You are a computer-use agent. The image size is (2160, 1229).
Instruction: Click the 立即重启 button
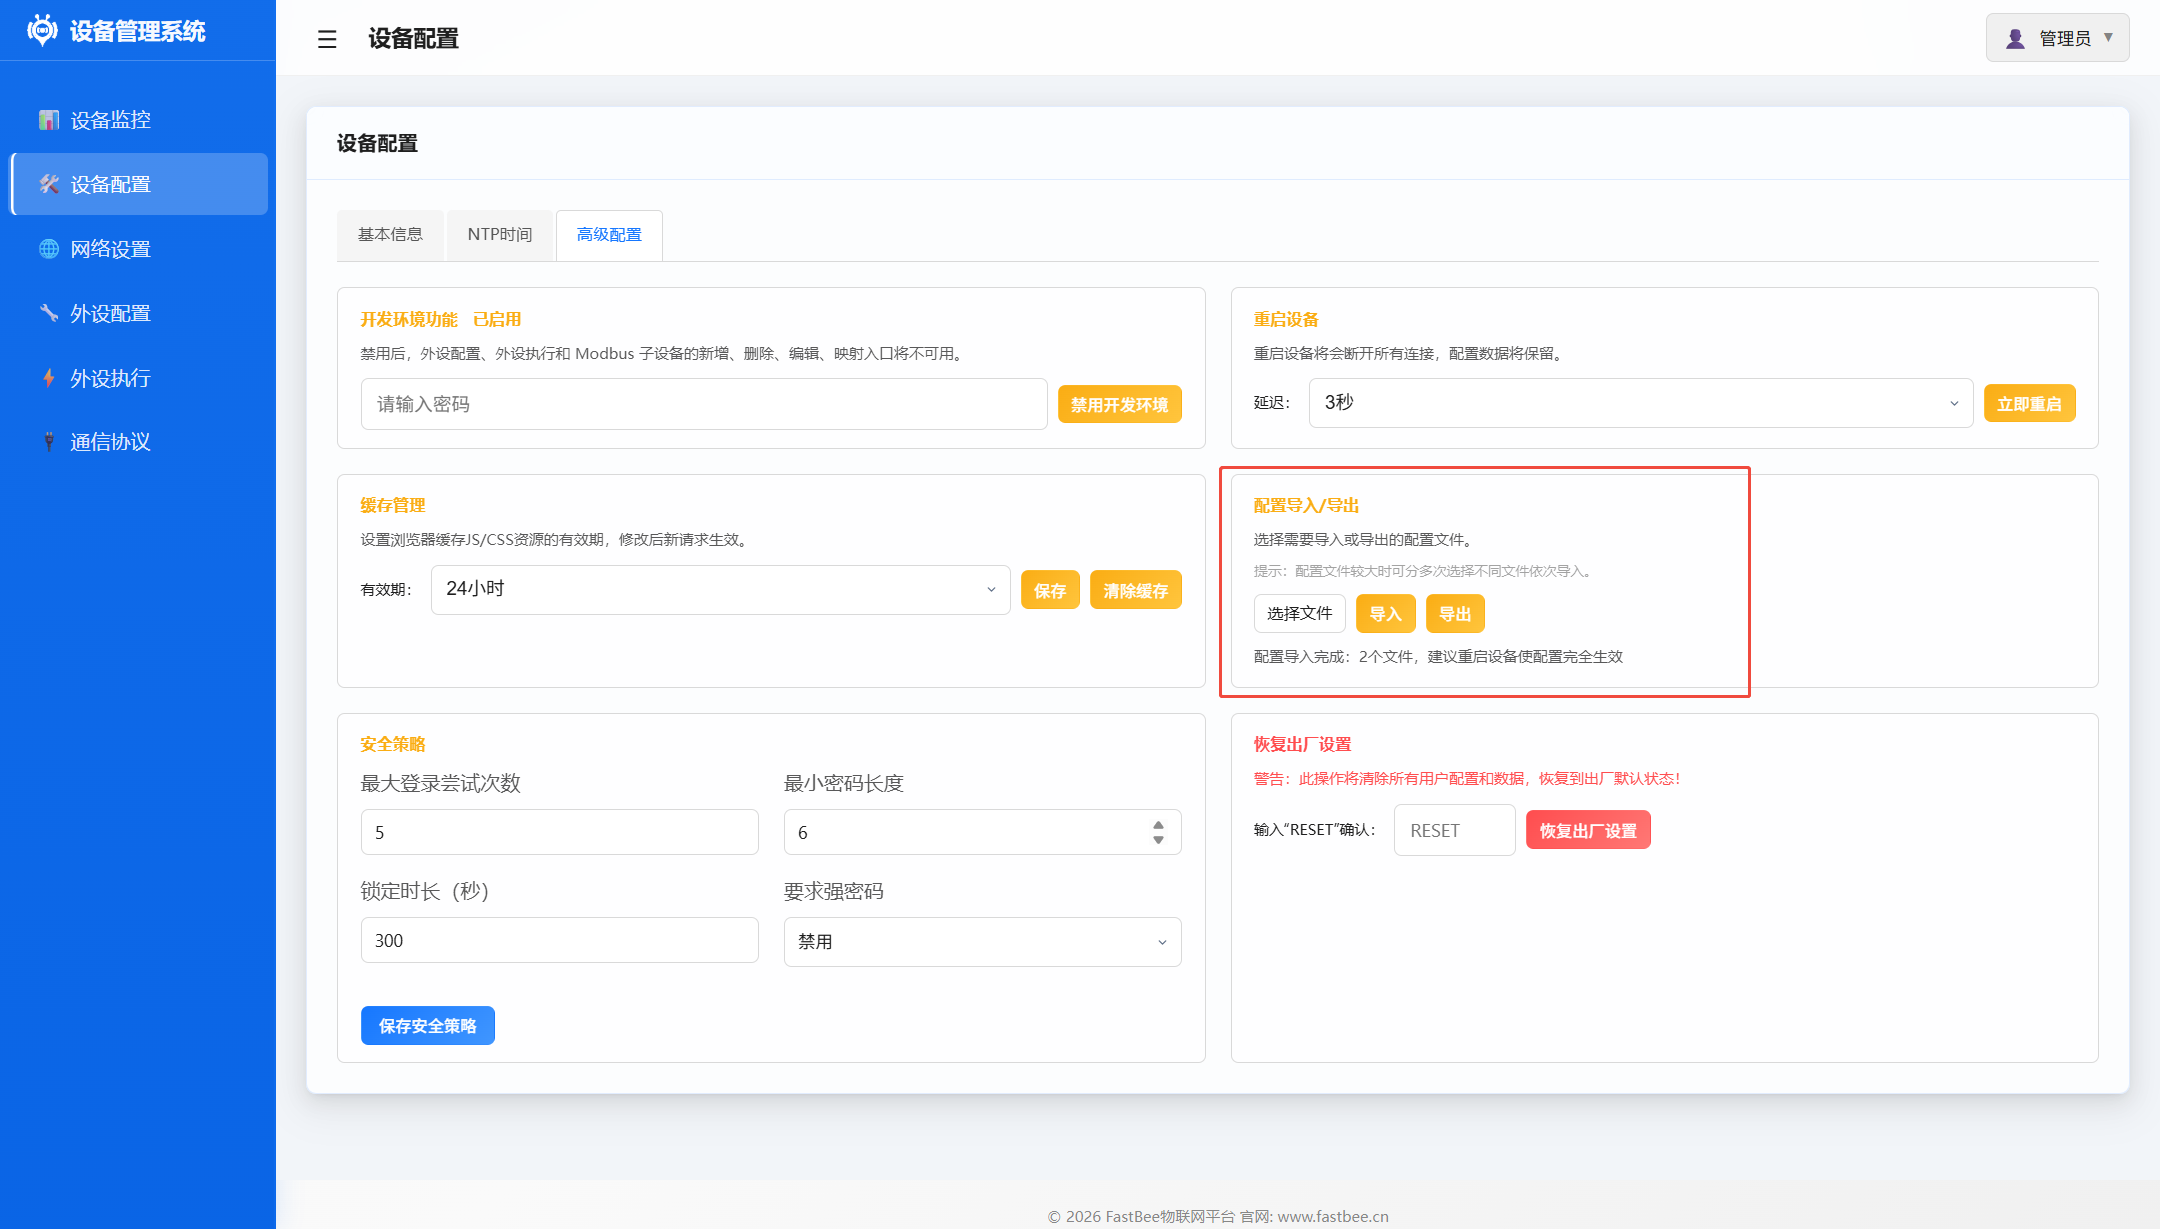pyautogui.click(x=2029, y=404)
